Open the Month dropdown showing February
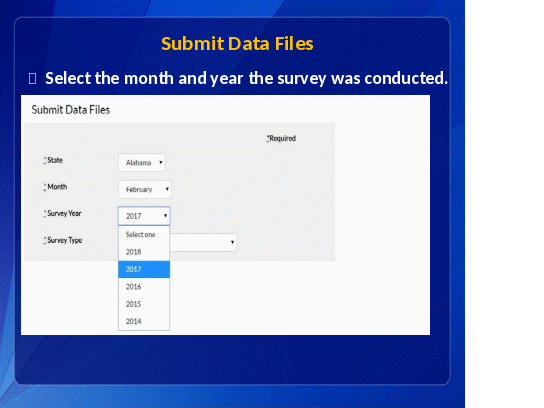 [145, 189]
